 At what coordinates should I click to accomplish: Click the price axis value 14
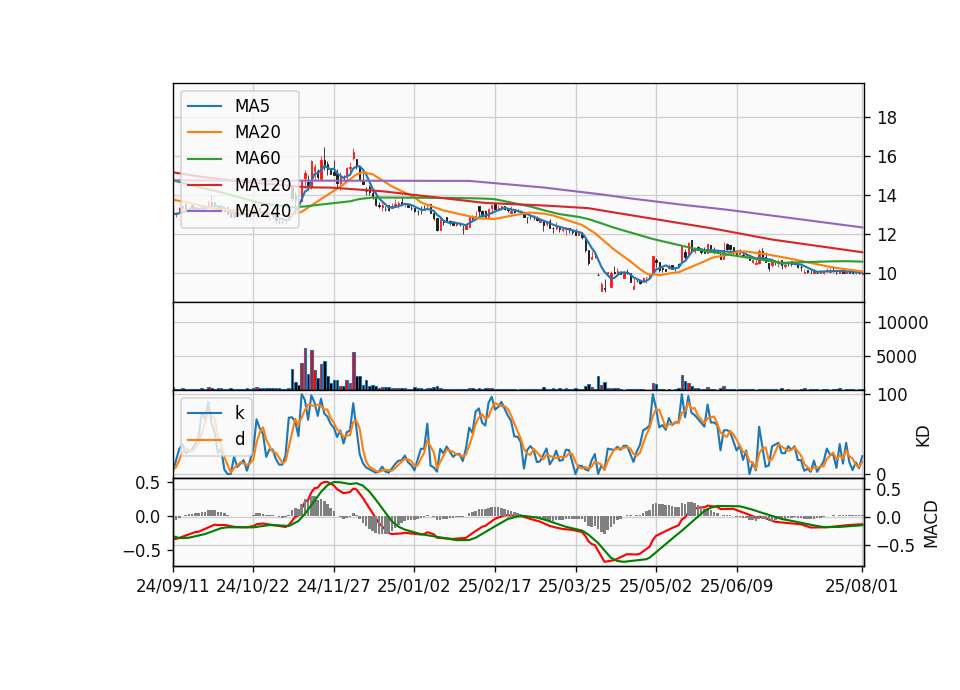(887, 196)
